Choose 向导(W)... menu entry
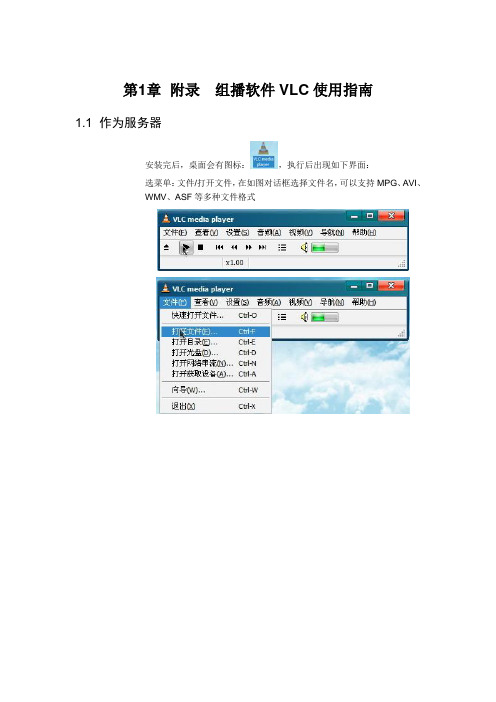 coord(215,390)
